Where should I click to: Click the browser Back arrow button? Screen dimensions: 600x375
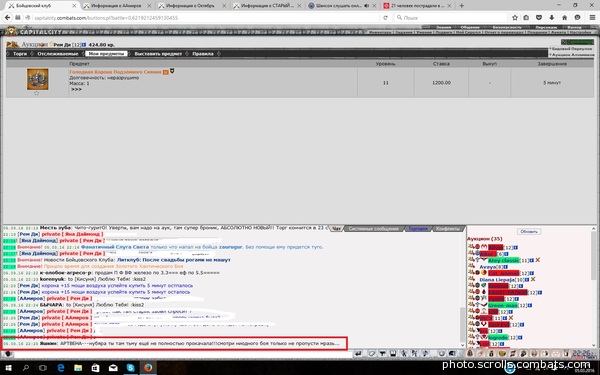(7, 18)
